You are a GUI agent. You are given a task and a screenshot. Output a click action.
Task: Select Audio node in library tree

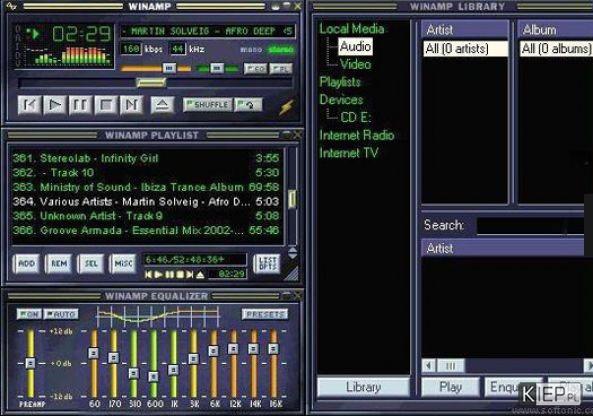click(355, 47)
